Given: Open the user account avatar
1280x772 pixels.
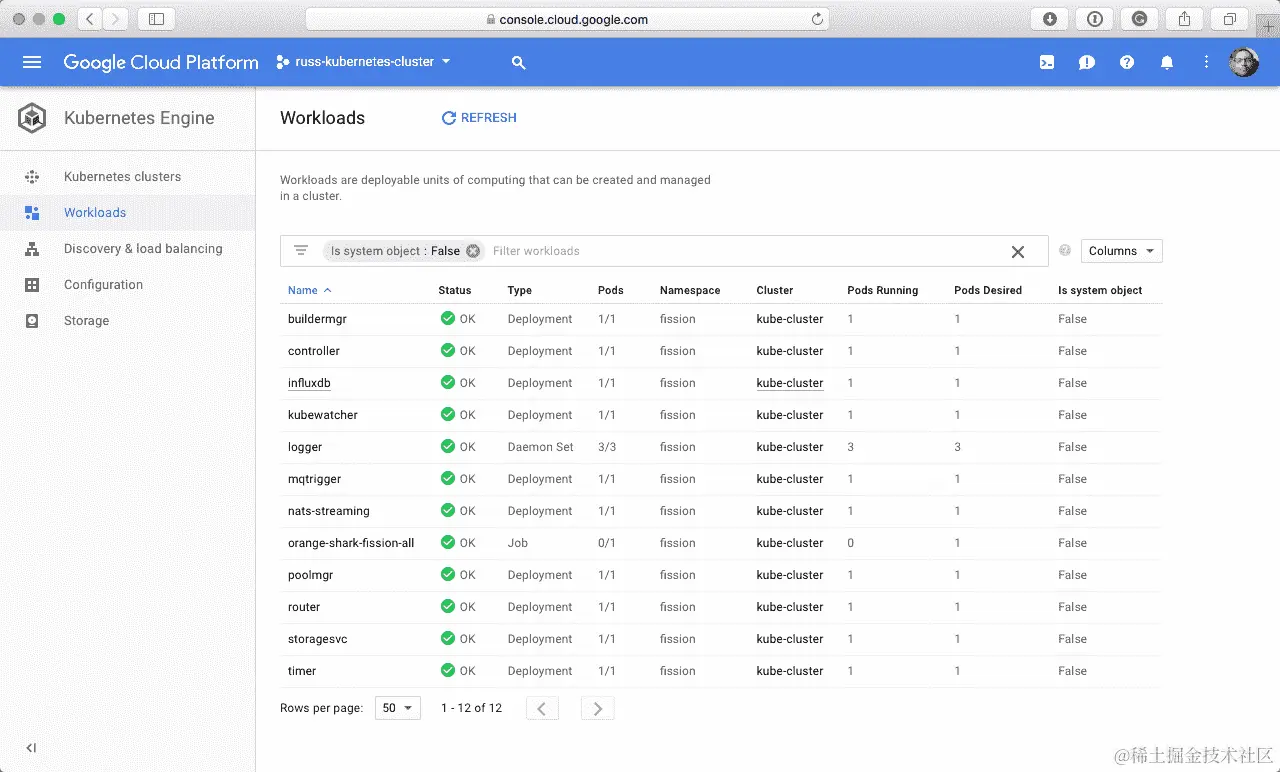Looking at the screenshot, I should pos(1244,62).
